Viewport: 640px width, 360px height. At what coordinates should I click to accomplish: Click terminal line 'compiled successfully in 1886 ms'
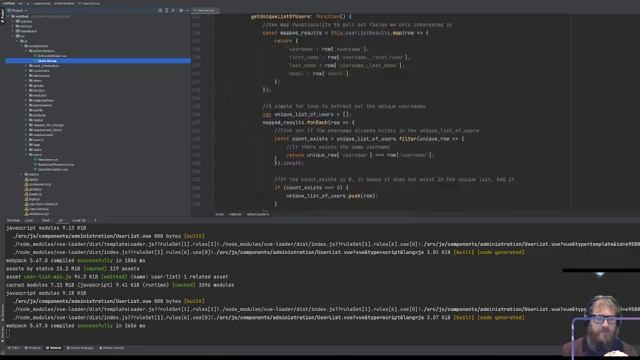(76, 260)
